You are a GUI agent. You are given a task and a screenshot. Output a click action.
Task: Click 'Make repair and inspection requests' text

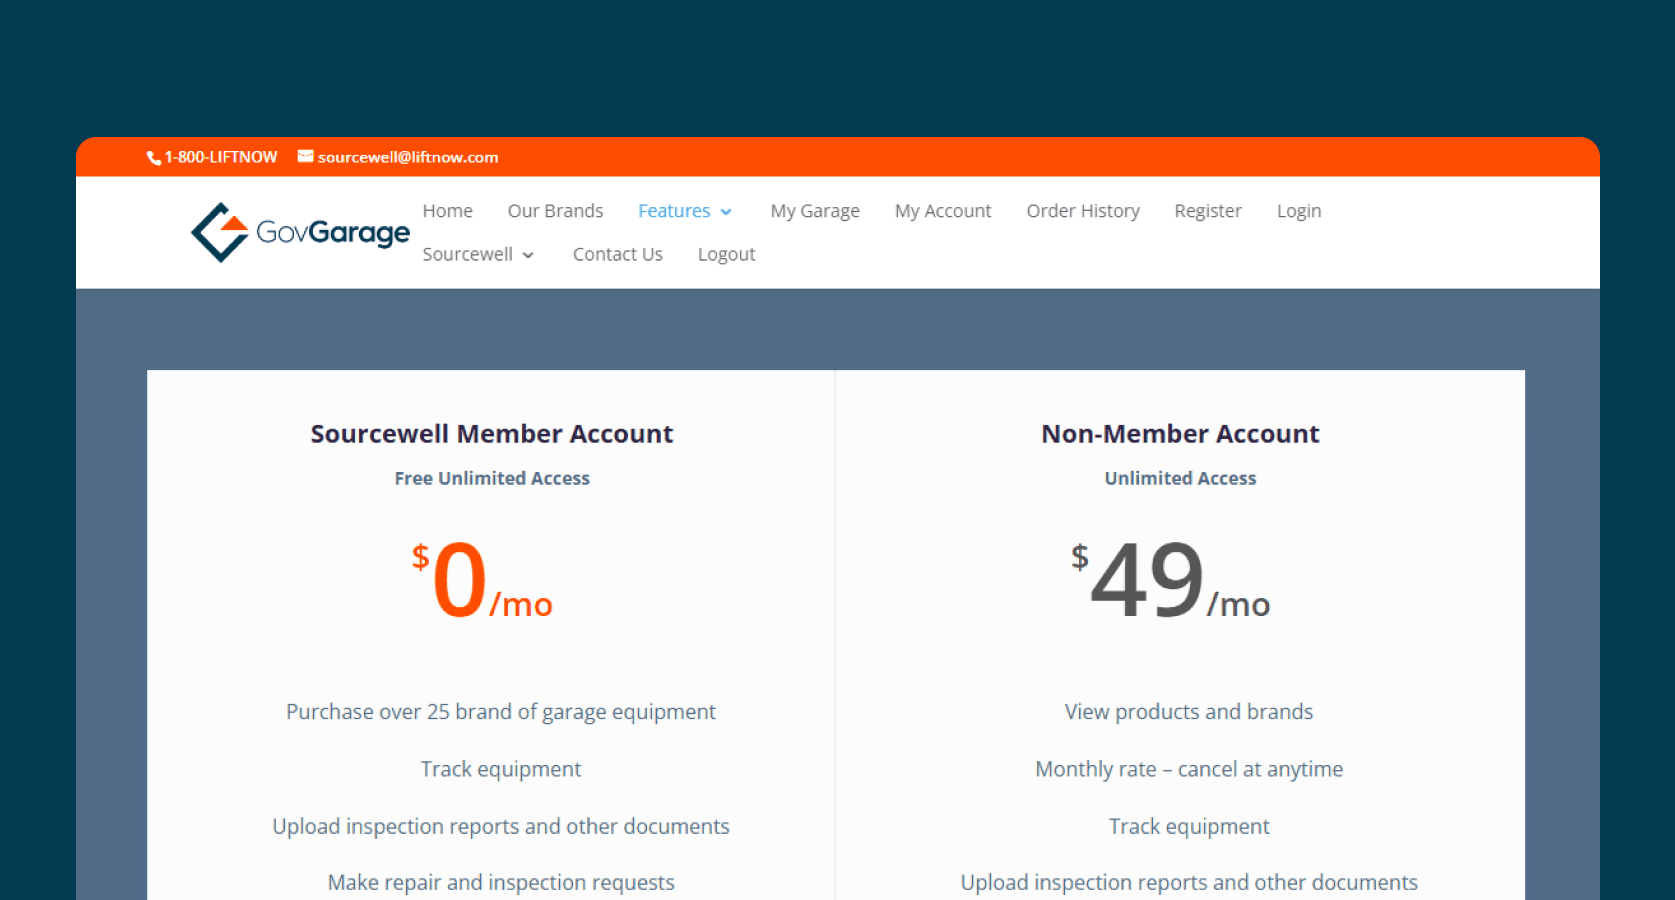click(x=501, y=883)
